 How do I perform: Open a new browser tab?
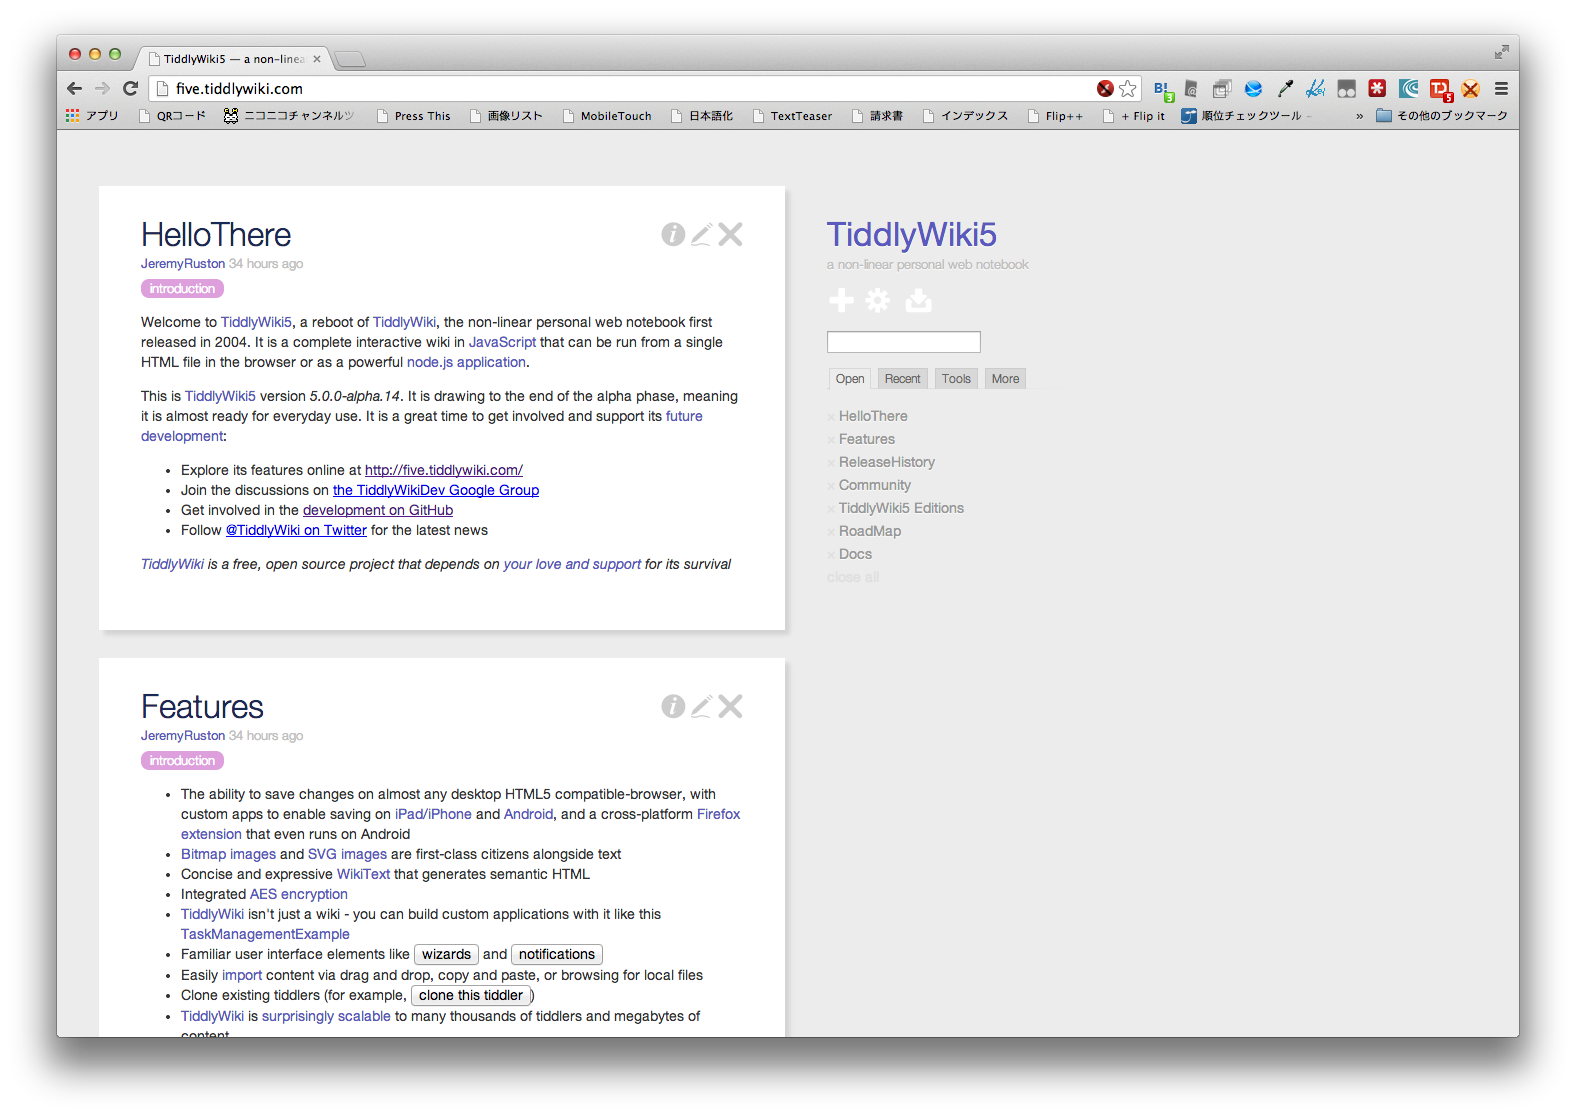349,60
